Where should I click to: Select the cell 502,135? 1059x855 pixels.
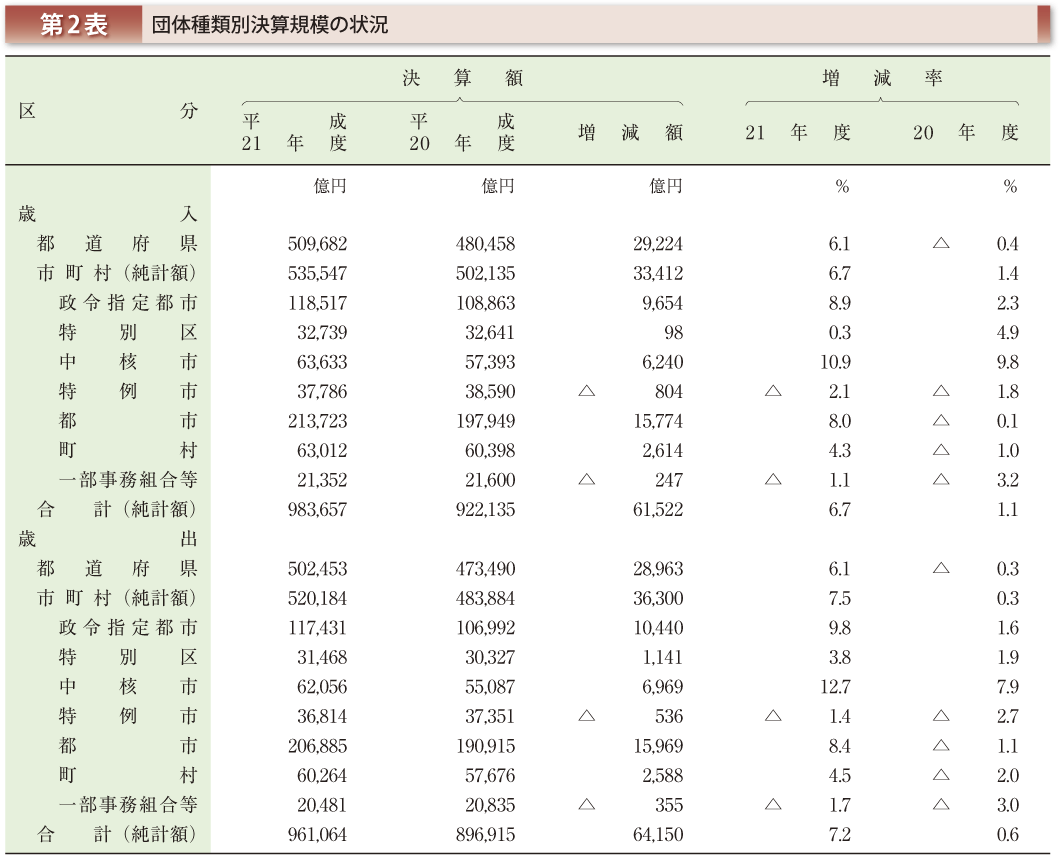pyautogui.click(x=486, y=274)
